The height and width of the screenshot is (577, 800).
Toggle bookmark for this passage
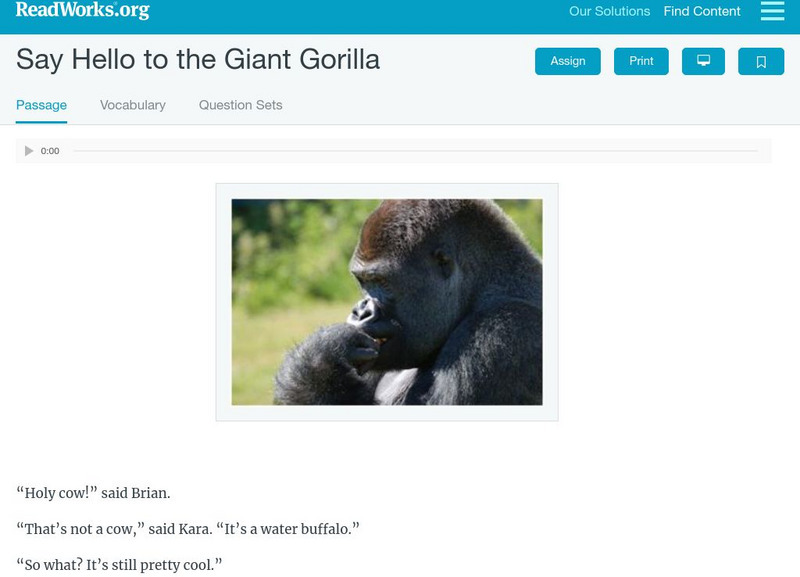pyautogui.click(x=761, y=61)
